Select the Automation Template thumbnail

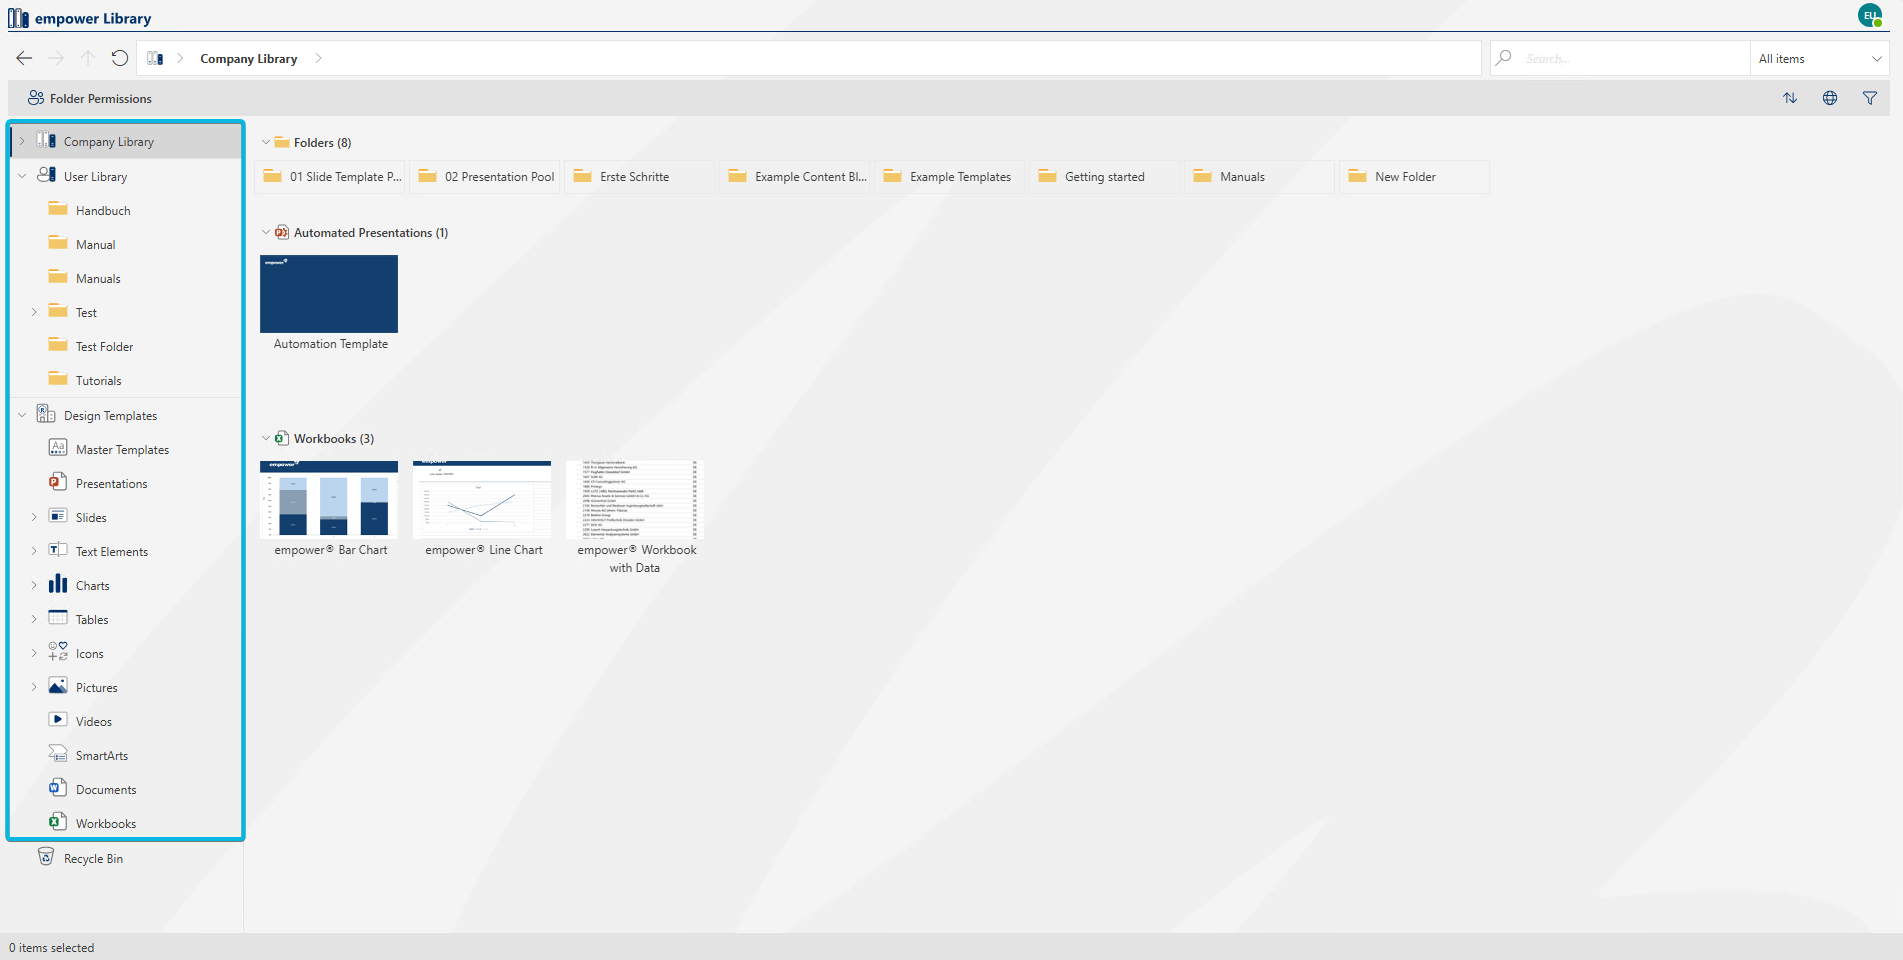[x=329, y=294]
